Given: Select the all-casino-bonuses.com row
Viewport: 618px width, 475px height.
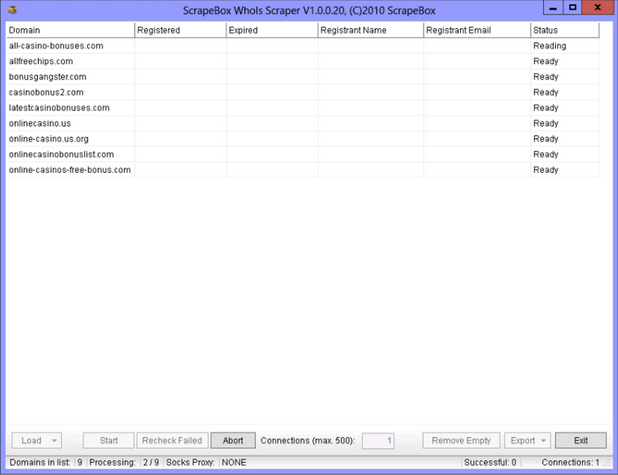Looking at the screenshot, I should point(303,46).
